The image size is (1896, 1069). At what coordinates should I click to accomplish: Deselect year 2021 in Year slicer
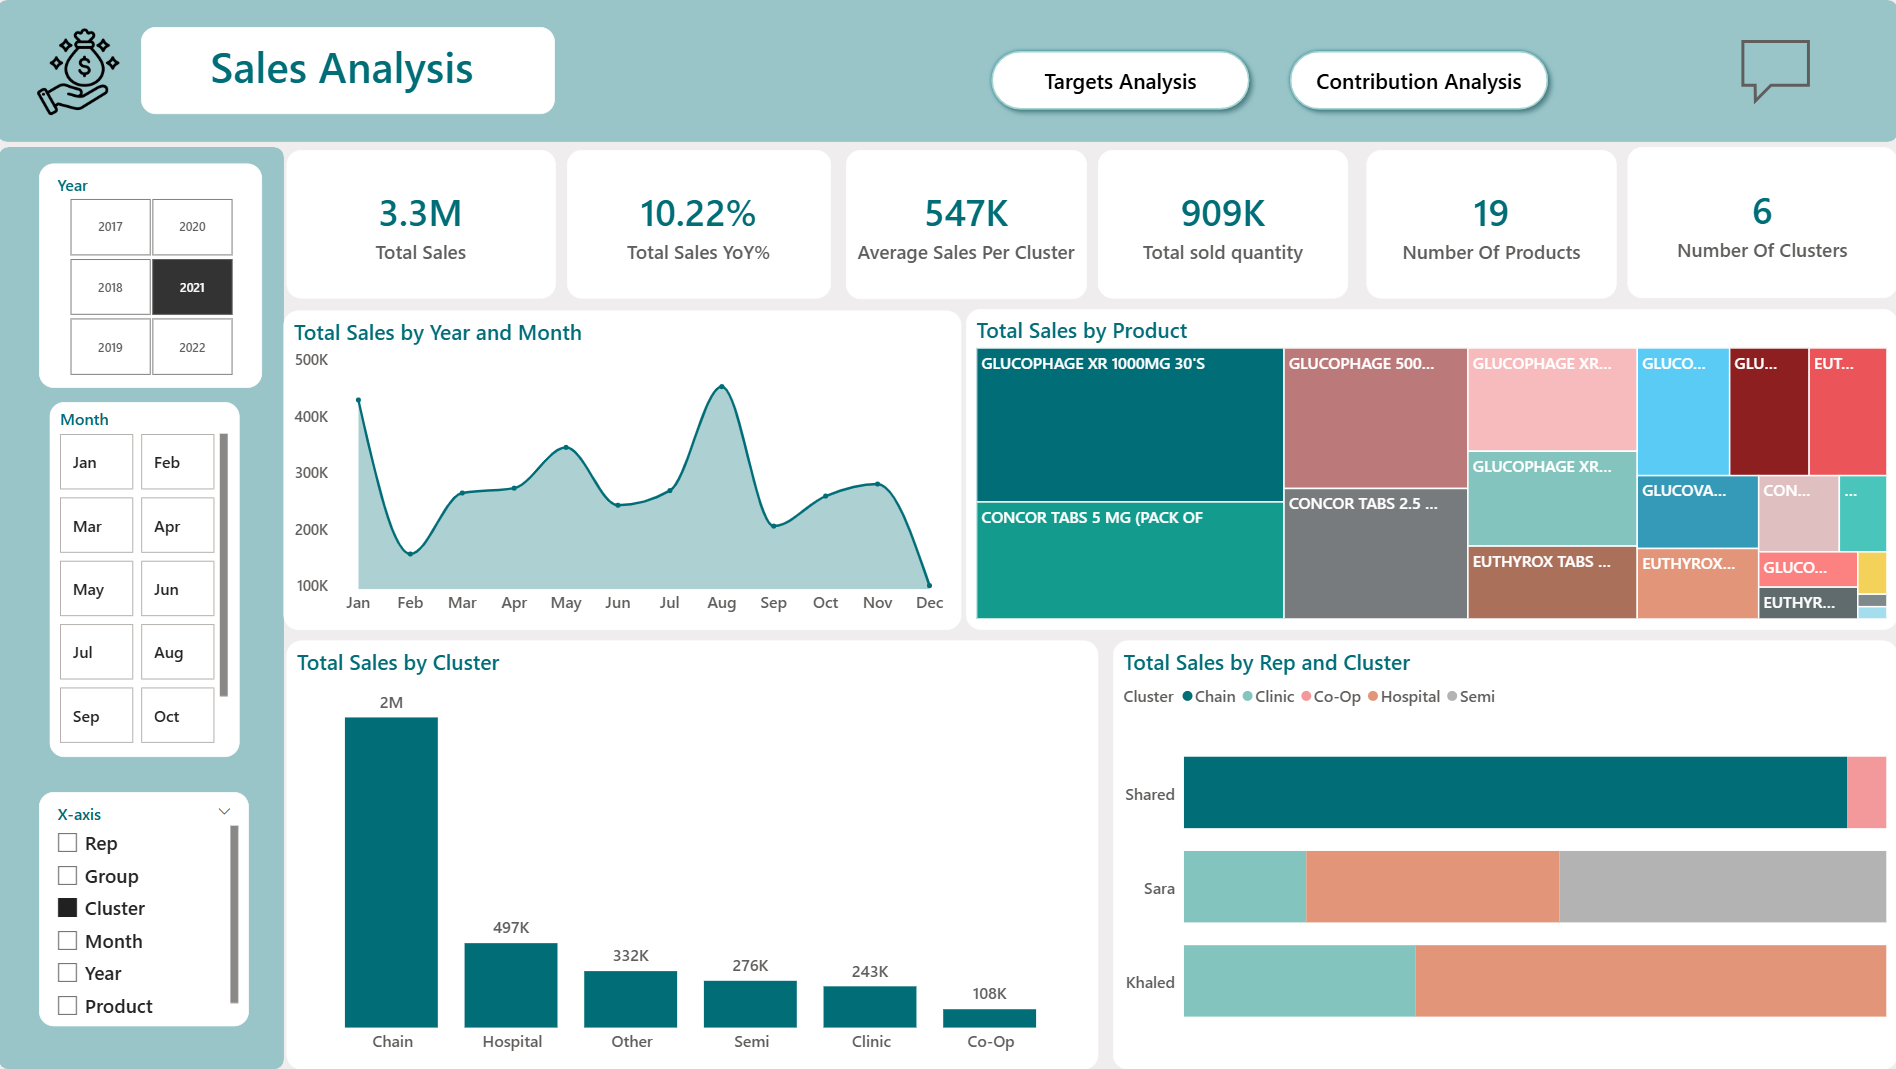tap(192, 287)
